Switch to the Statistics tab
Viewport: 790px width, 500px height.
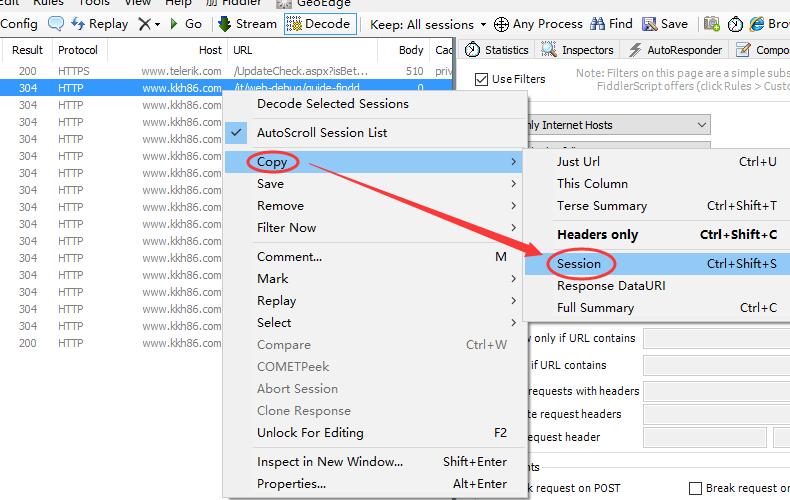pos(496,50)
